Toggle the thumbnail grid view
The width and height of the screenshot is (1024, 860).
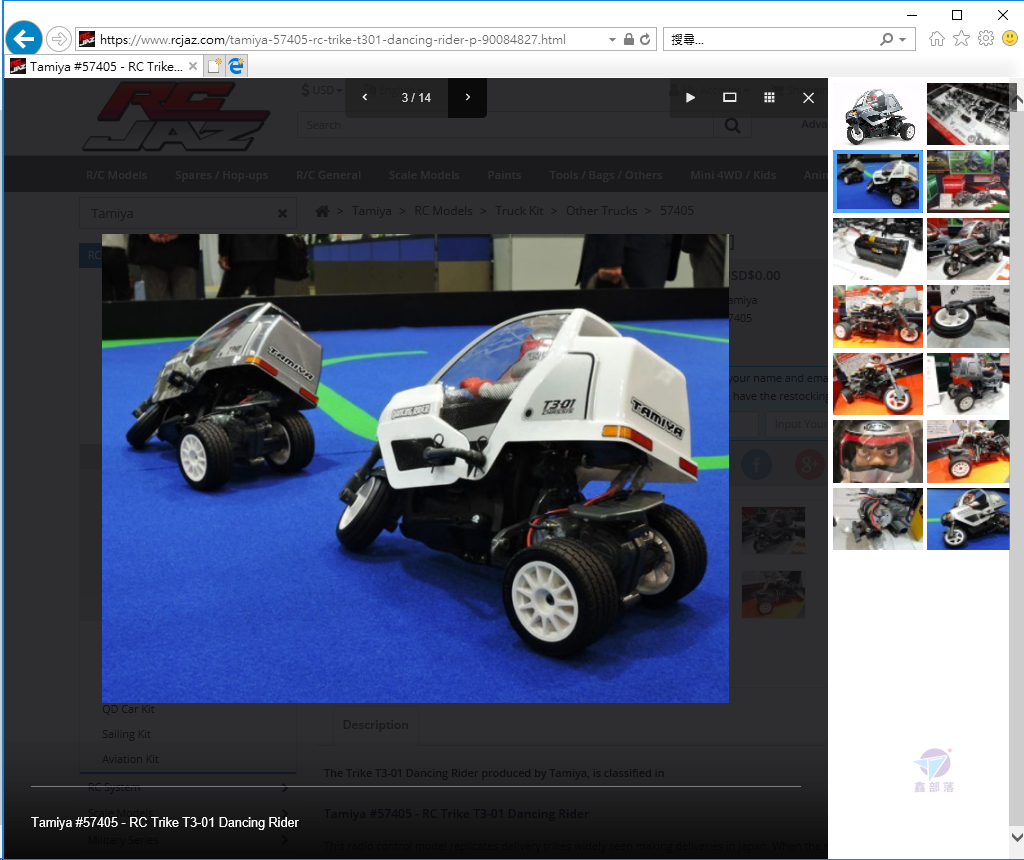point(769,97)
